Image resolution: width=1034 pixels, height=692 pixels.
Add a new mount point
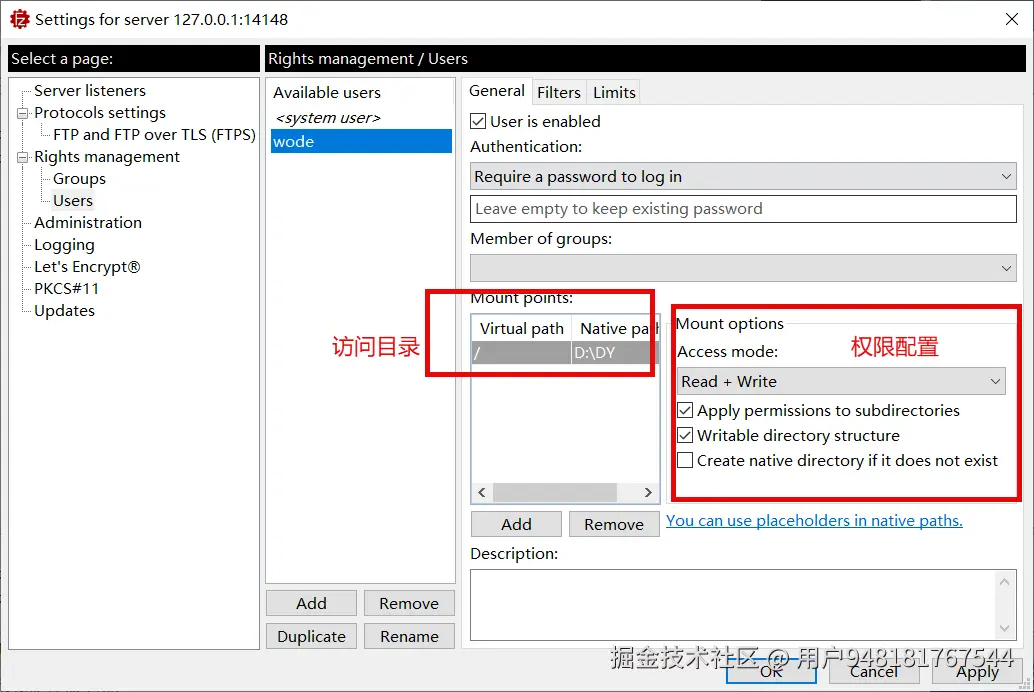pyautogui.click(x=516, y=524)
